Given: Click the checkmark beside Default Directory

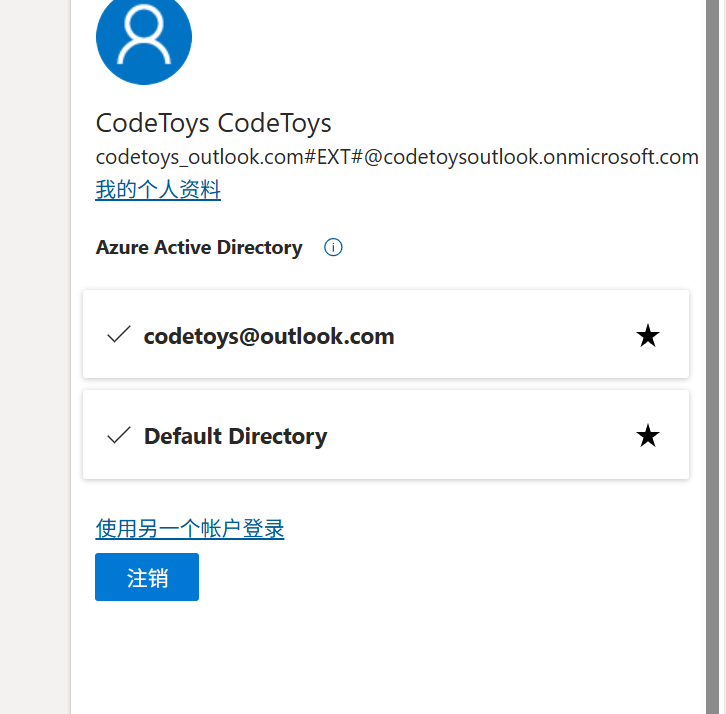Looking at the screenshot, I should point(119,435).
